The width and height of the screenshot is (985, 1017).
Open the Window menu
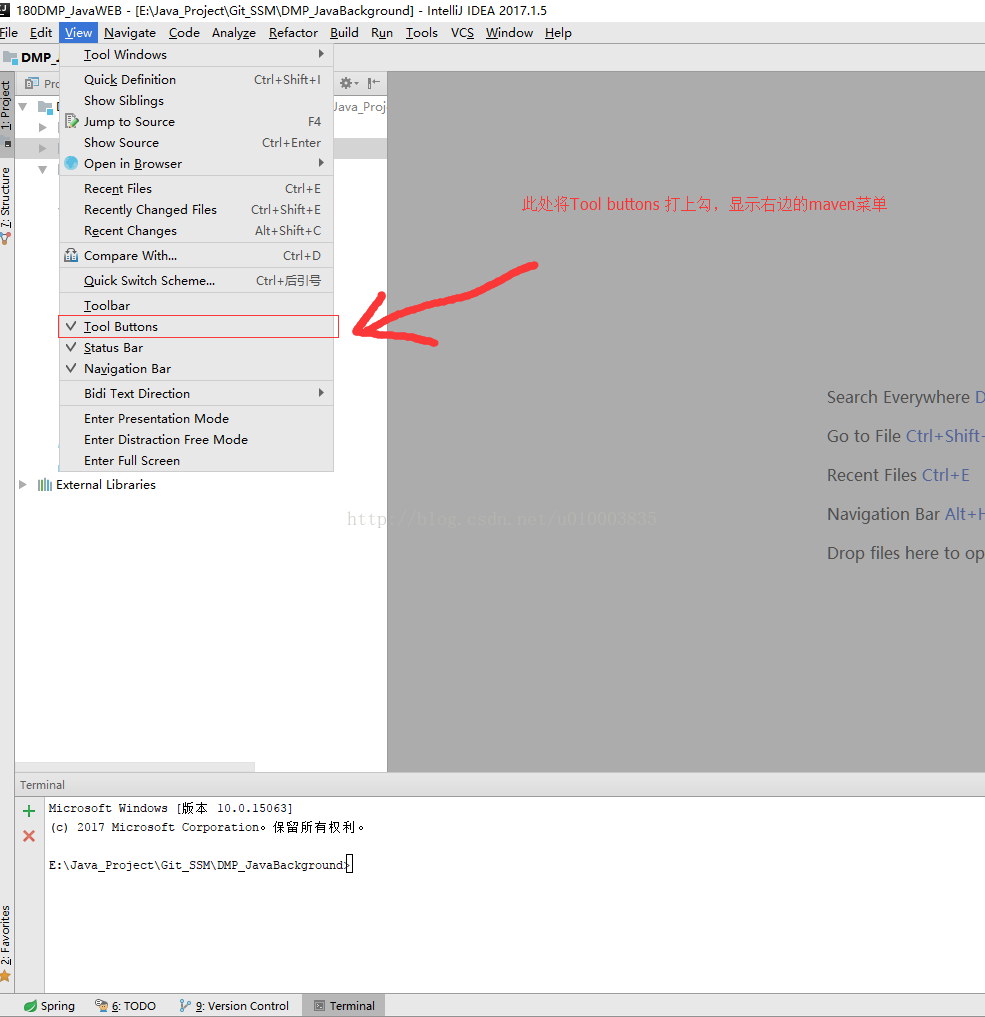pyautogui.click(x=509, y=32)
